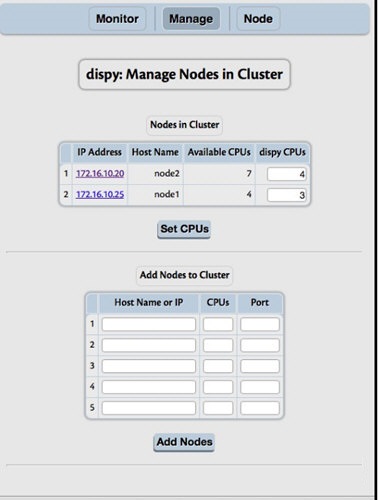
Task: Edit dispy CPUs field for node1
Action: click(287, 195)
